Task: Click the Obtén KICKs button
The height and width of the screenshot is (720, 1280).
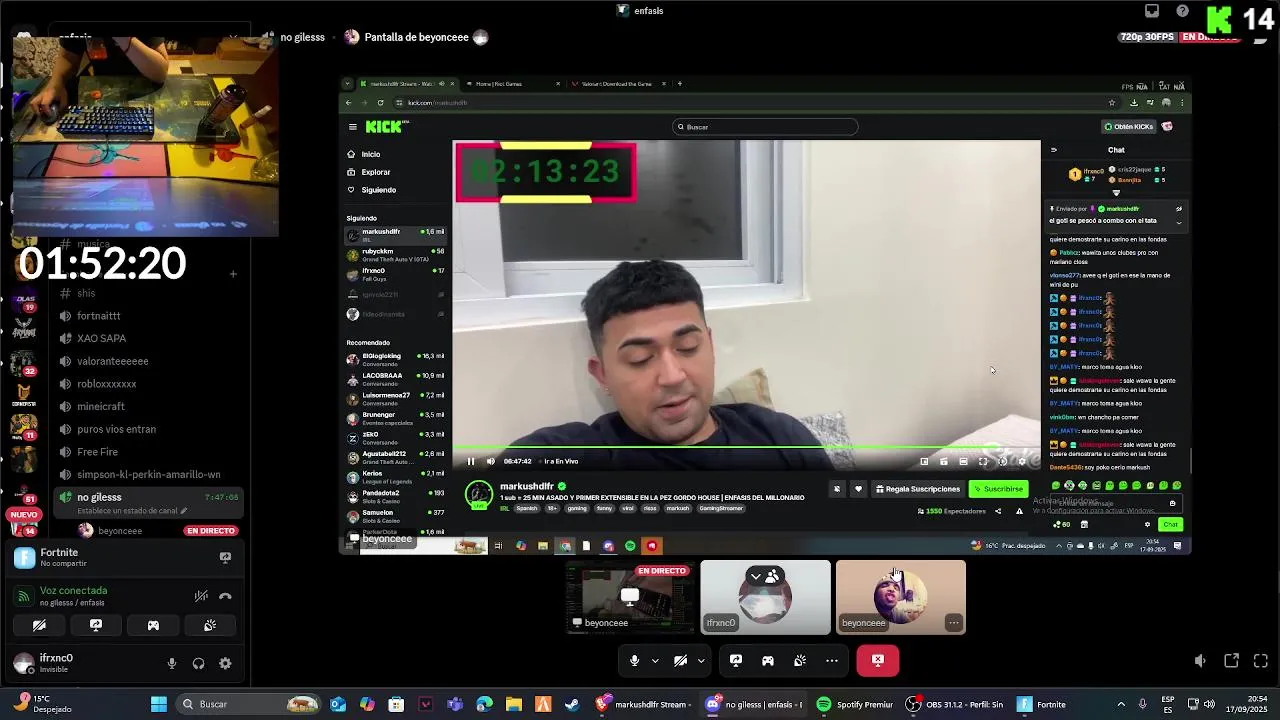Action: (x=1129, y=127)
